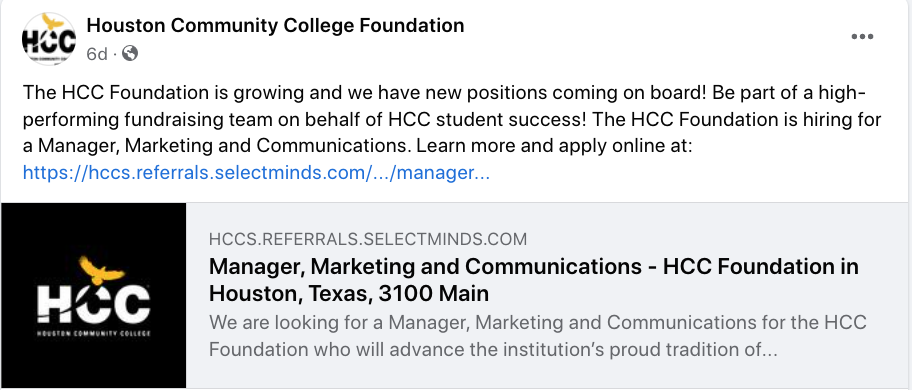Click the white HCC letters in thumbnail
Screen dimensions: 912x390
click(93, 304)
